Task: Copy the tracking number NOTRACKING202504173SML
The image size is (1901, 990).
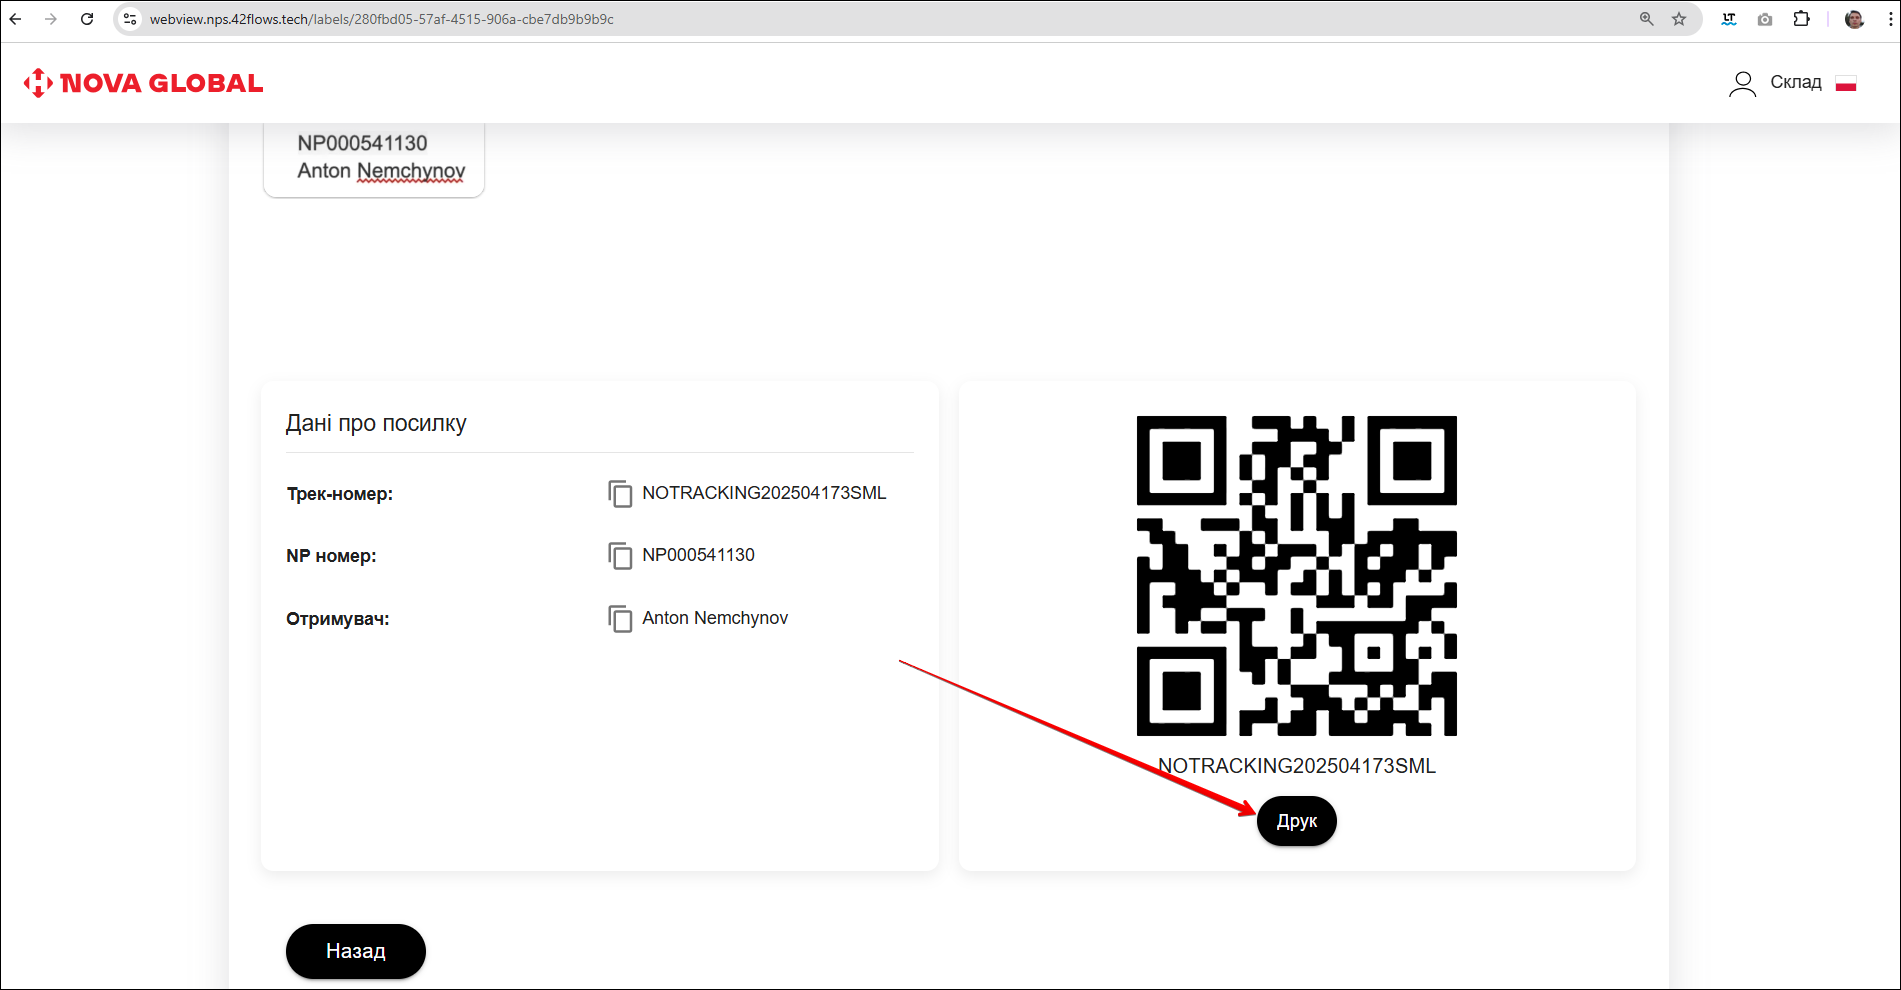Action: pyautogui.click(x=620, y=494)
